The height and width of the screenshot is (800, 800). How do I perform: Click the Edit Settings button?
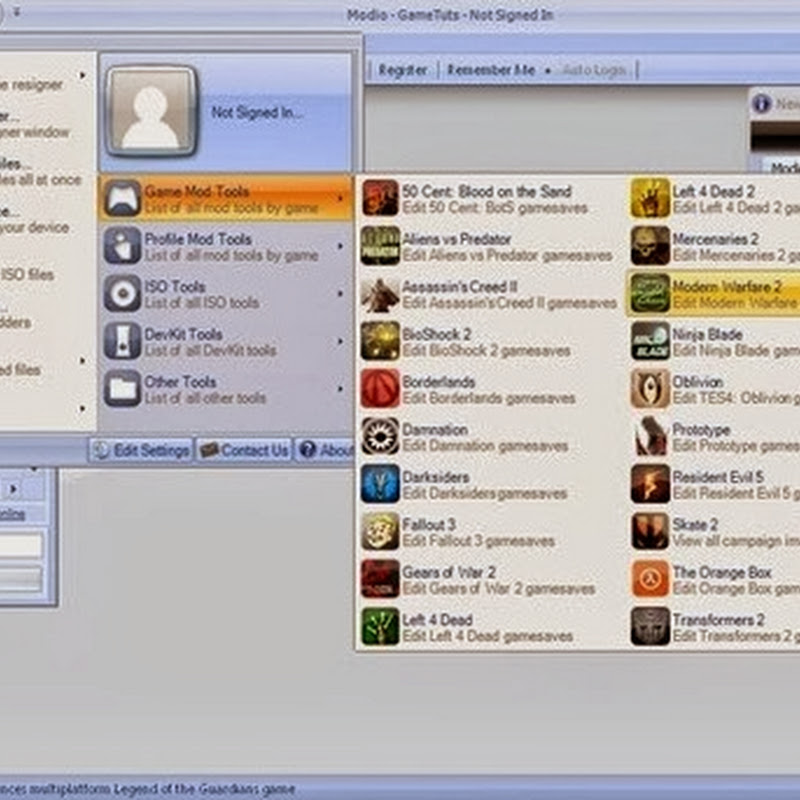point(141,450)
